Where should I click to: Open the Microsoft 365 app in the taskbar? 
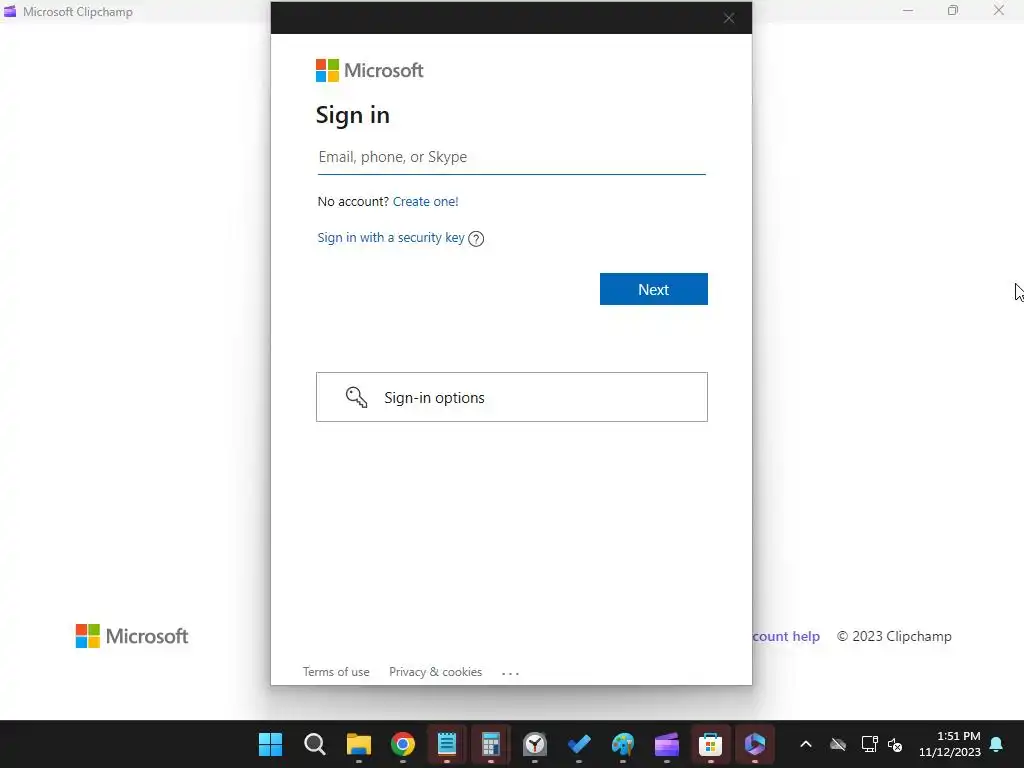pos(755,744)
